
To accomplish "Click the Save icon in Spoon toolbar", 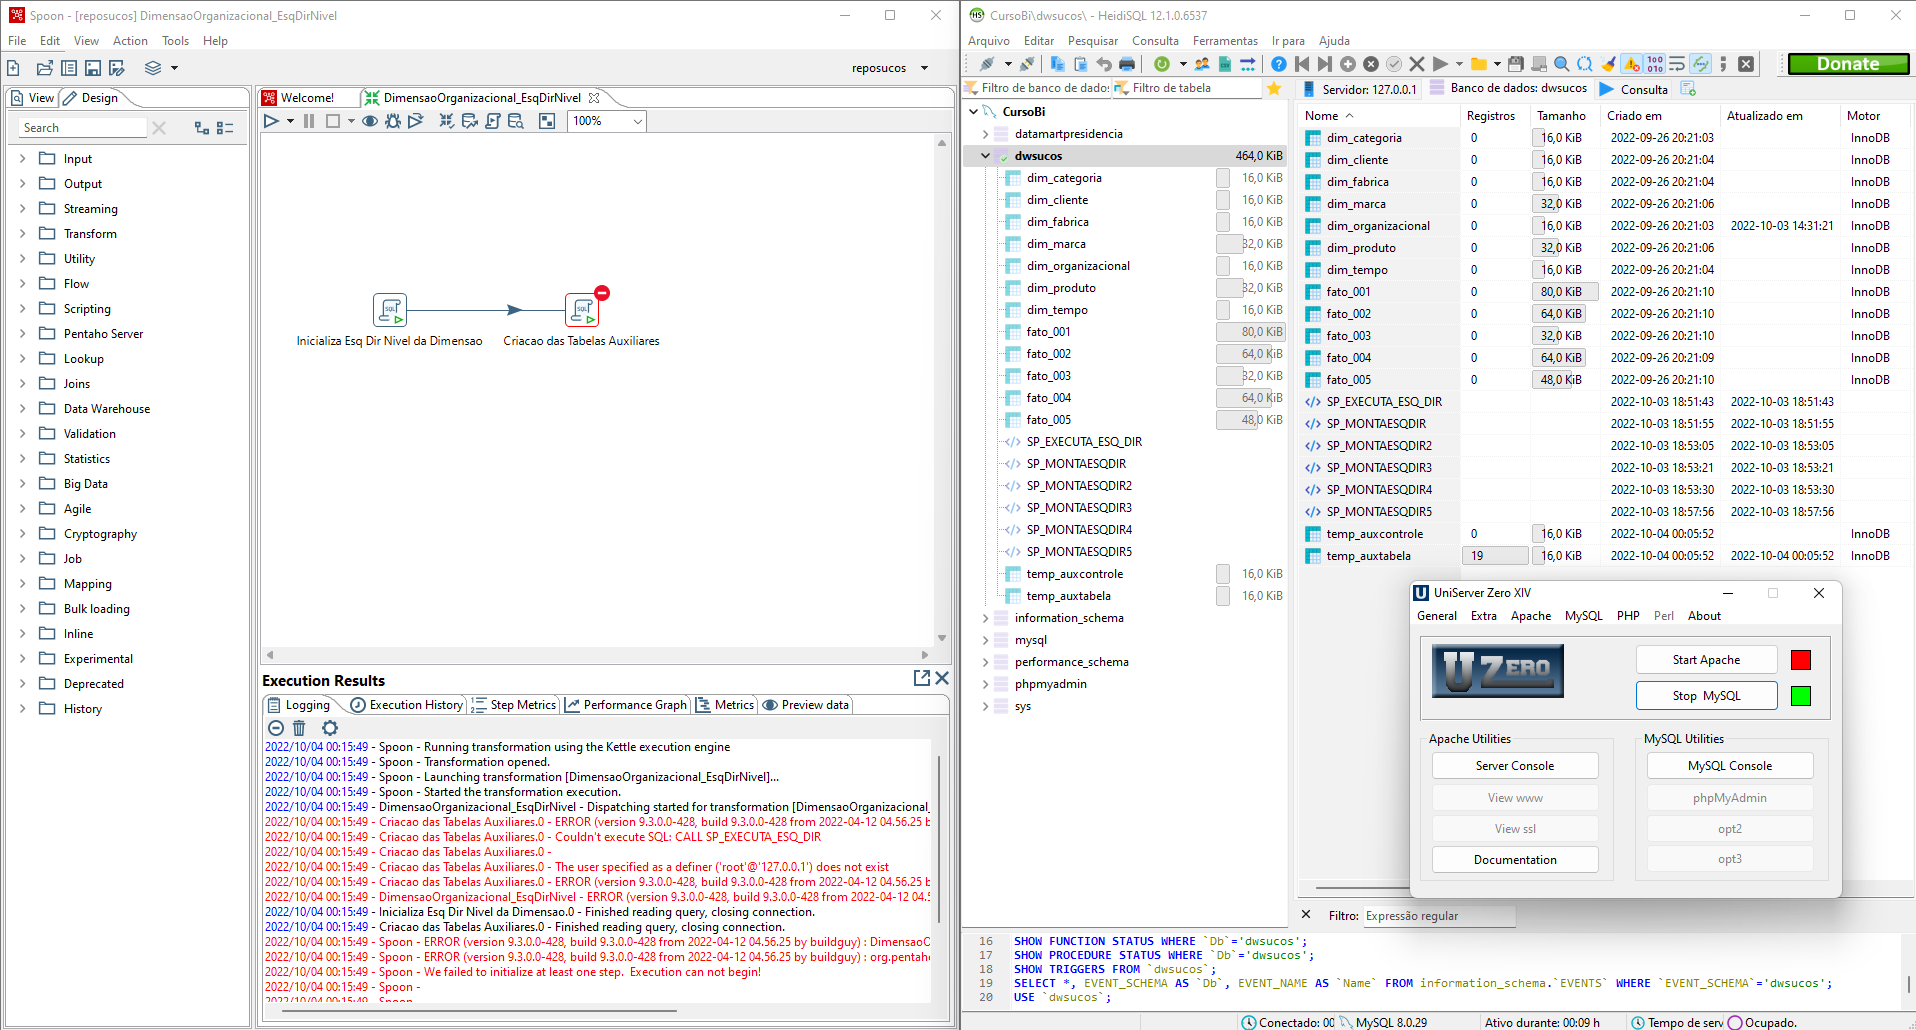I will (x=92, y=68).
